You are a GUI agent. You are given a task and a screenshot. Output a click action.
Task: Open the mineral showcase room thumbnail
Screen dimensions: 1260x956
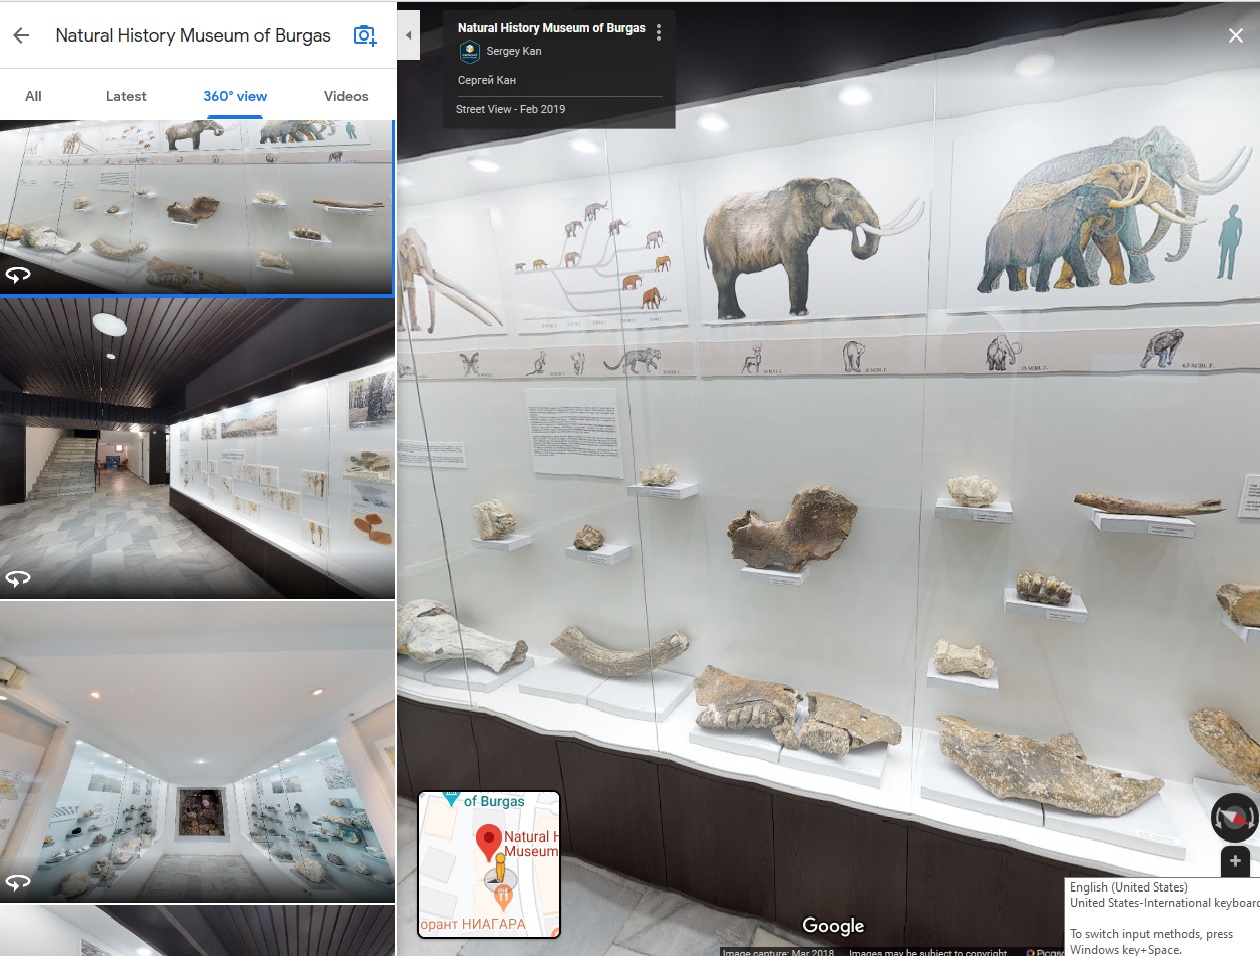click(x=197, y=752)
